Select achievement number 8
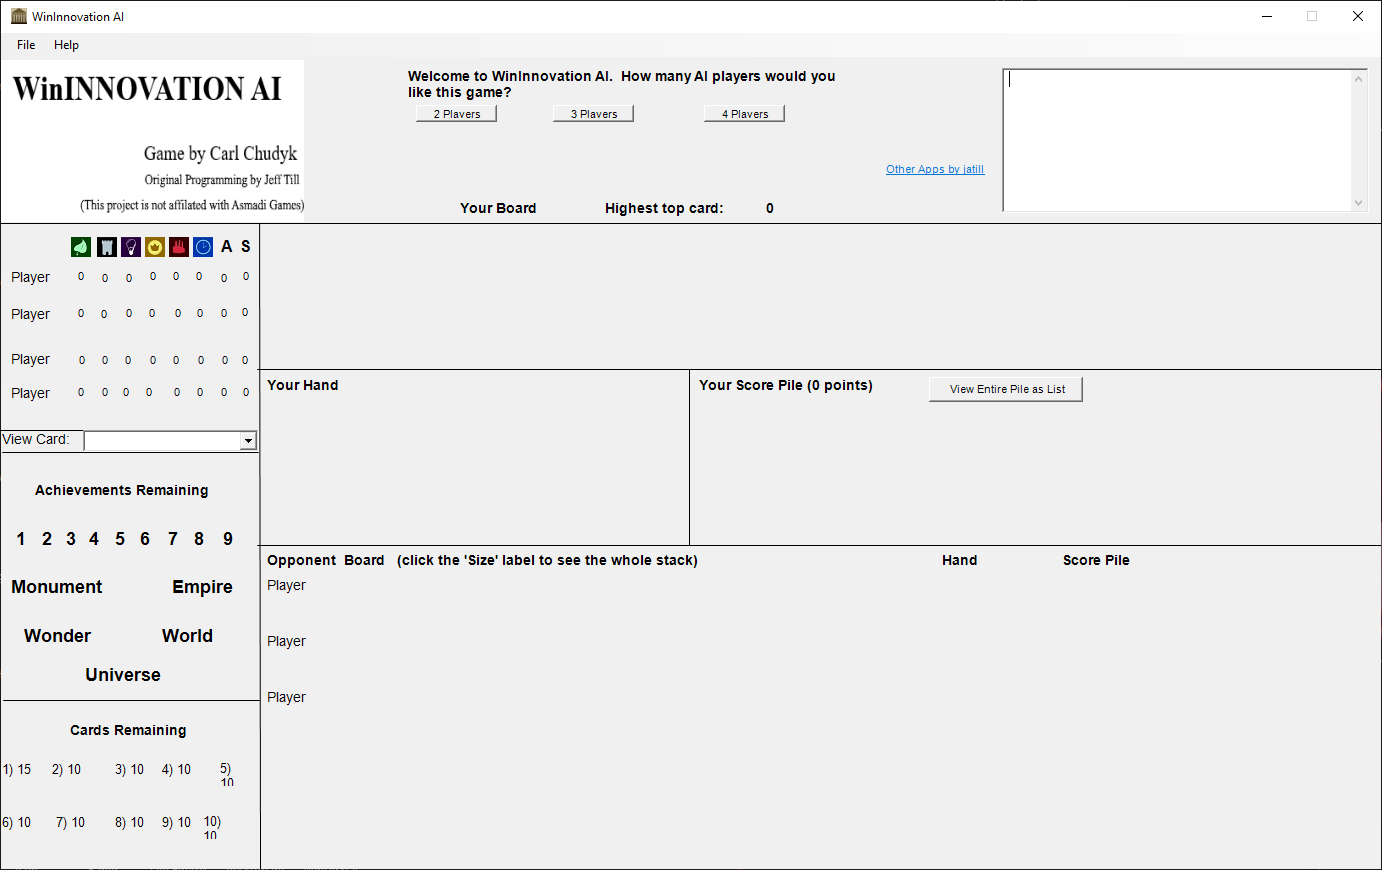The width and height of the screenshot is (1382, 870). point(199,539)
